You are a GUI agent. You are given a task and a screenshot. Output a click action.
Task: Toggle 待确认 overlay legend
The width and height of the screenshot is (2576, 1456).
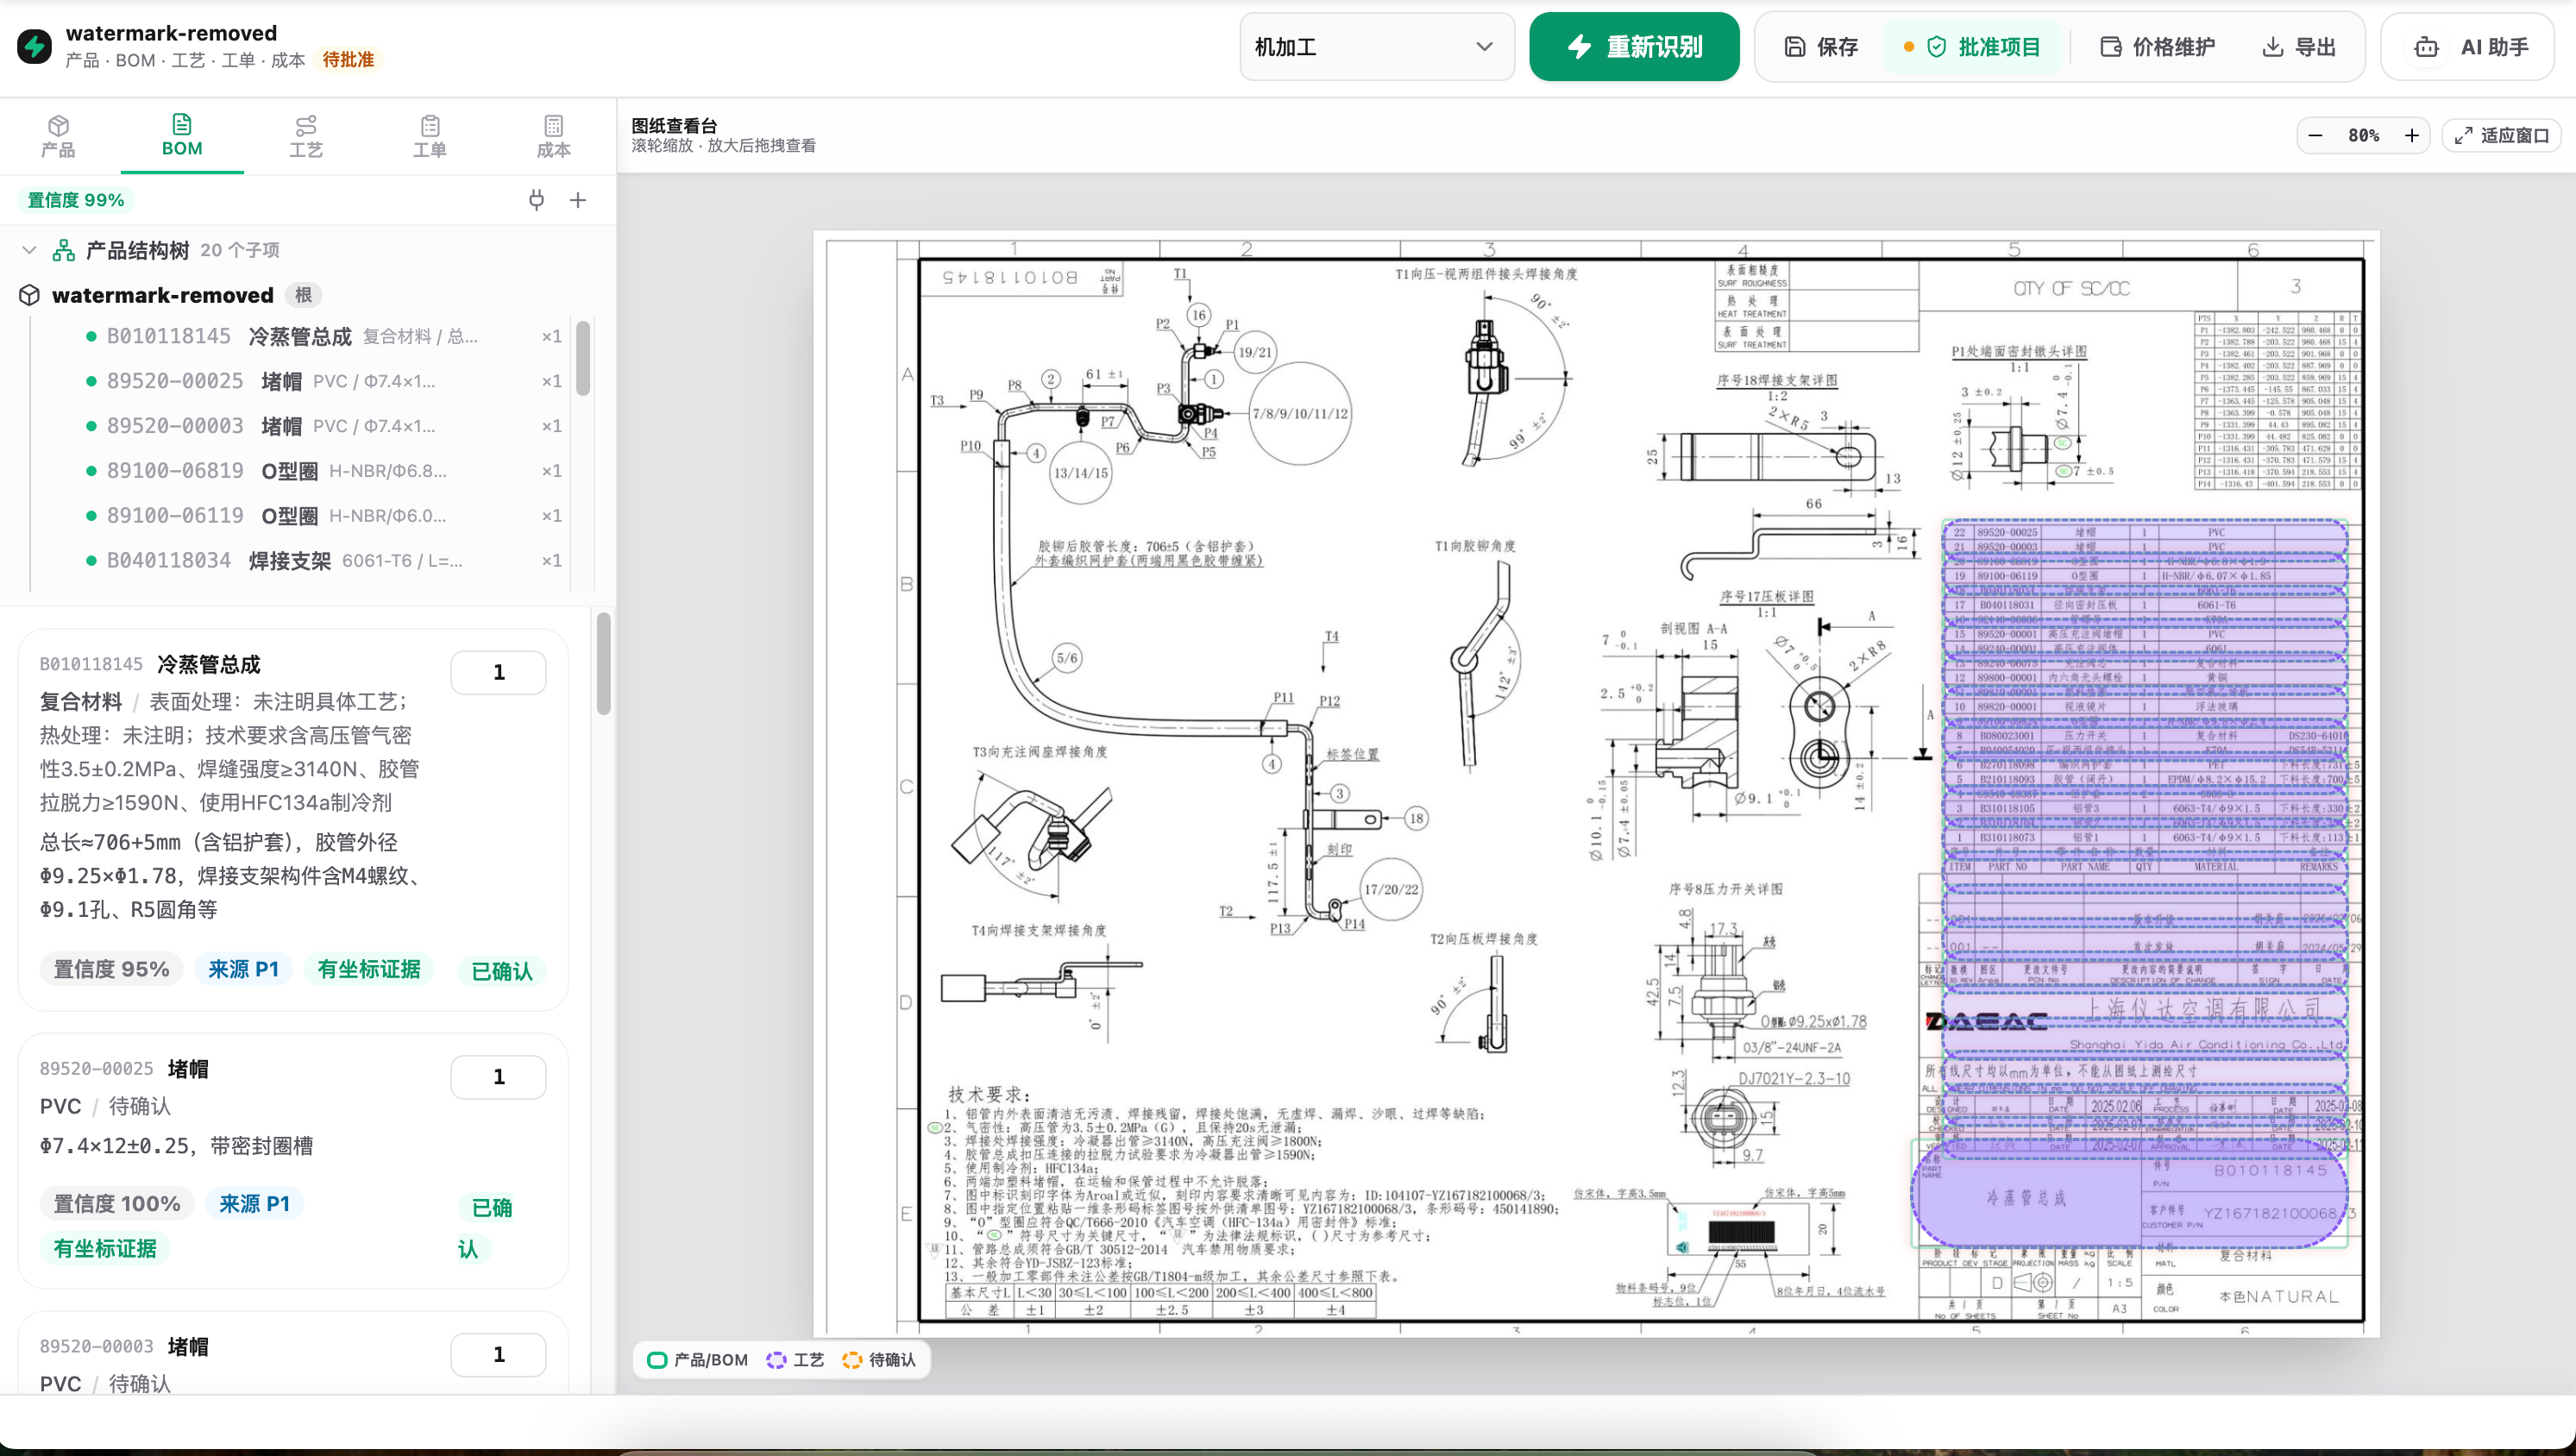[x=879, y=1360]
